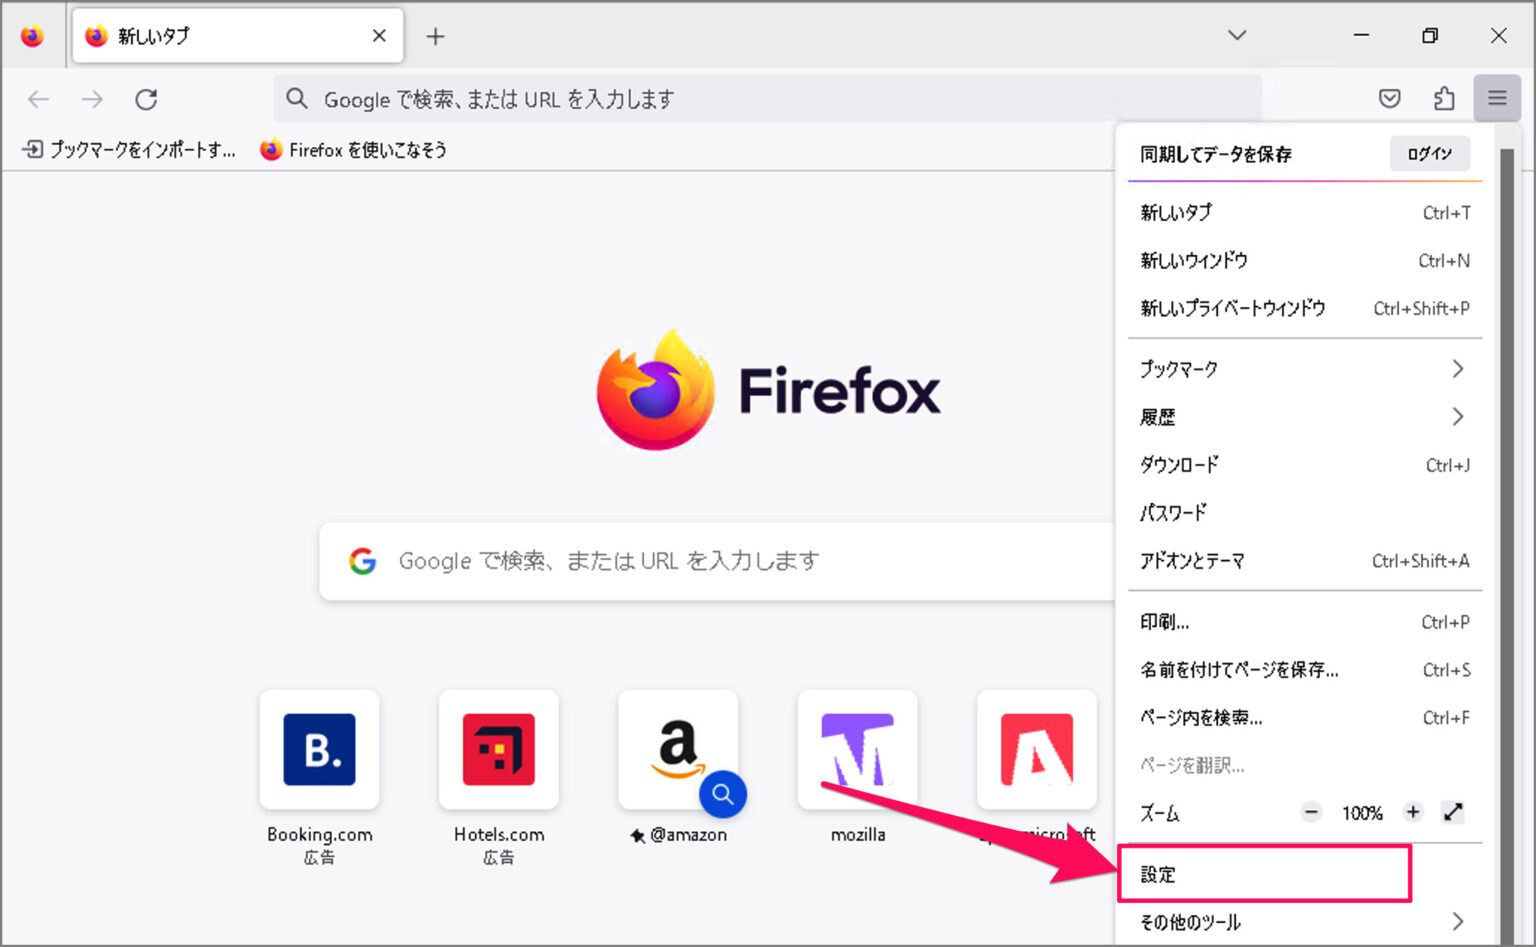The height and width of the screenshot is (947, 1536).
Task: Choose 印刷... in the menu
Action: click(1304, 622)
